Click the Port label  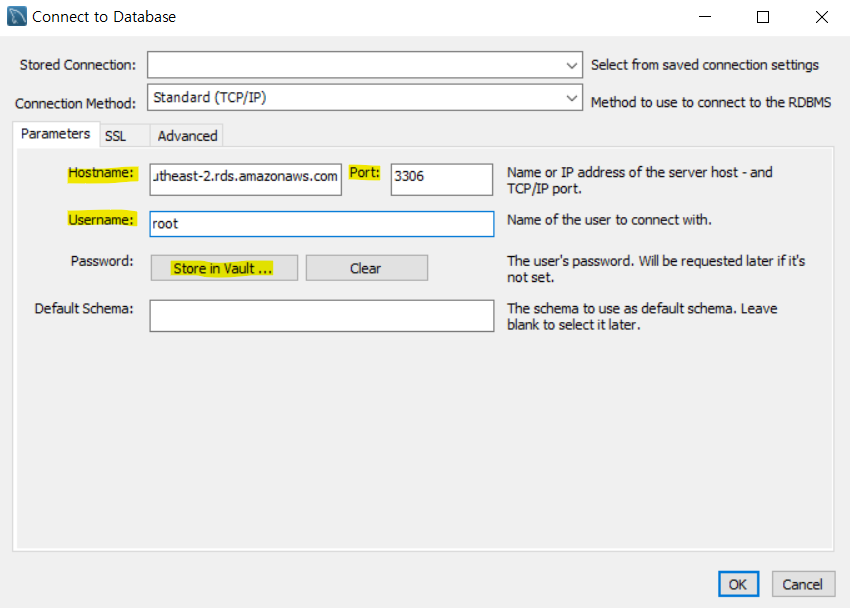(x=365, y=172)
